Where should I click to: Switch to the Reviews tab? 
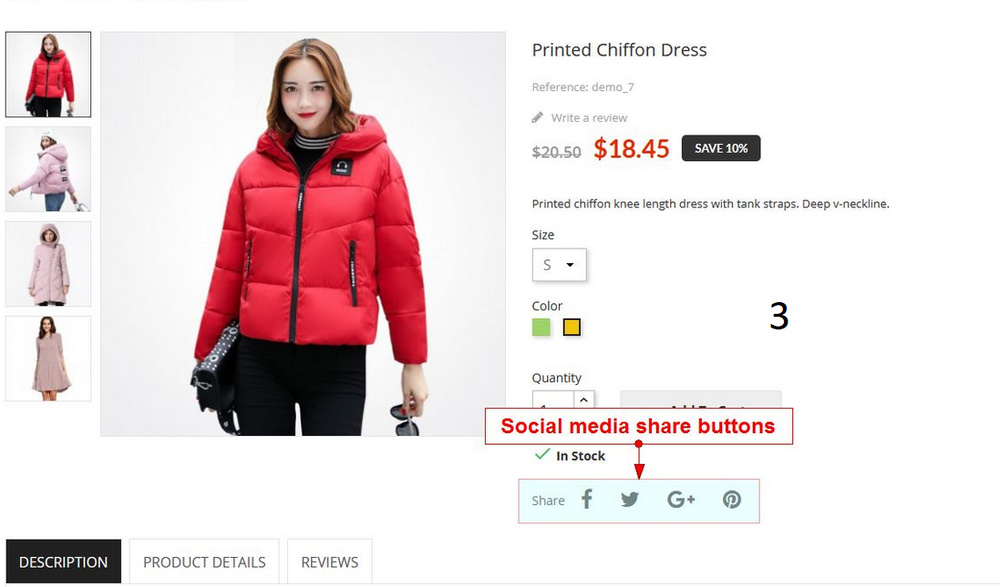point(330,561)
